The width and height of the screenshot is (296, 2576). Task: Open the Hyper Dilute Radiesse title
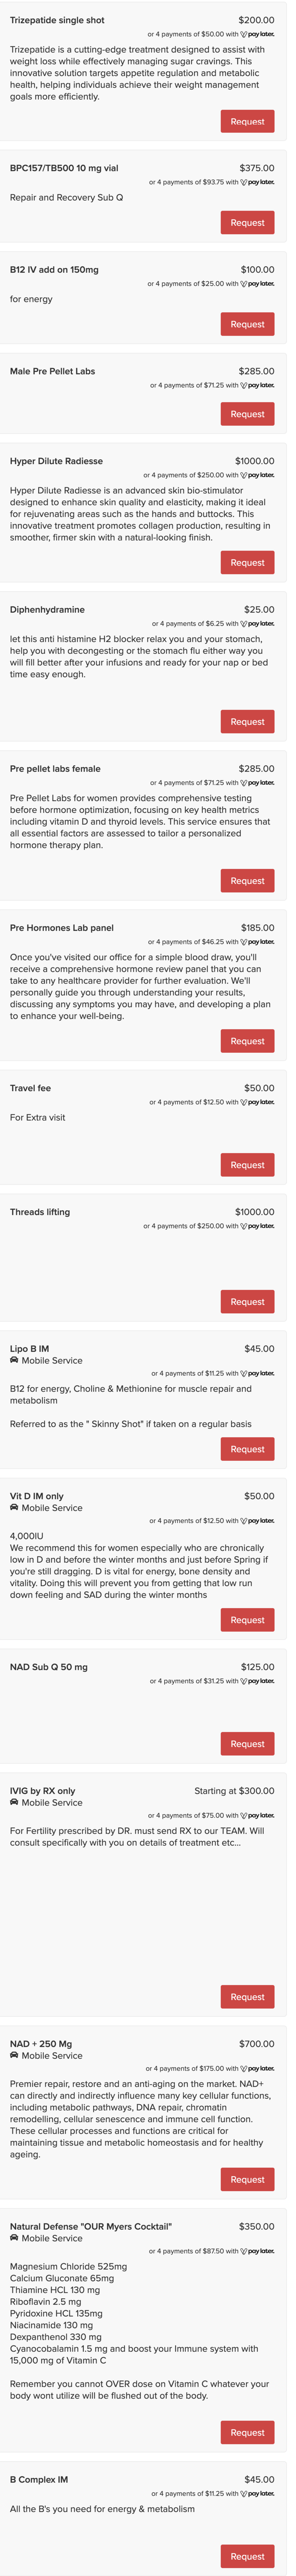[x=56, y=461]
